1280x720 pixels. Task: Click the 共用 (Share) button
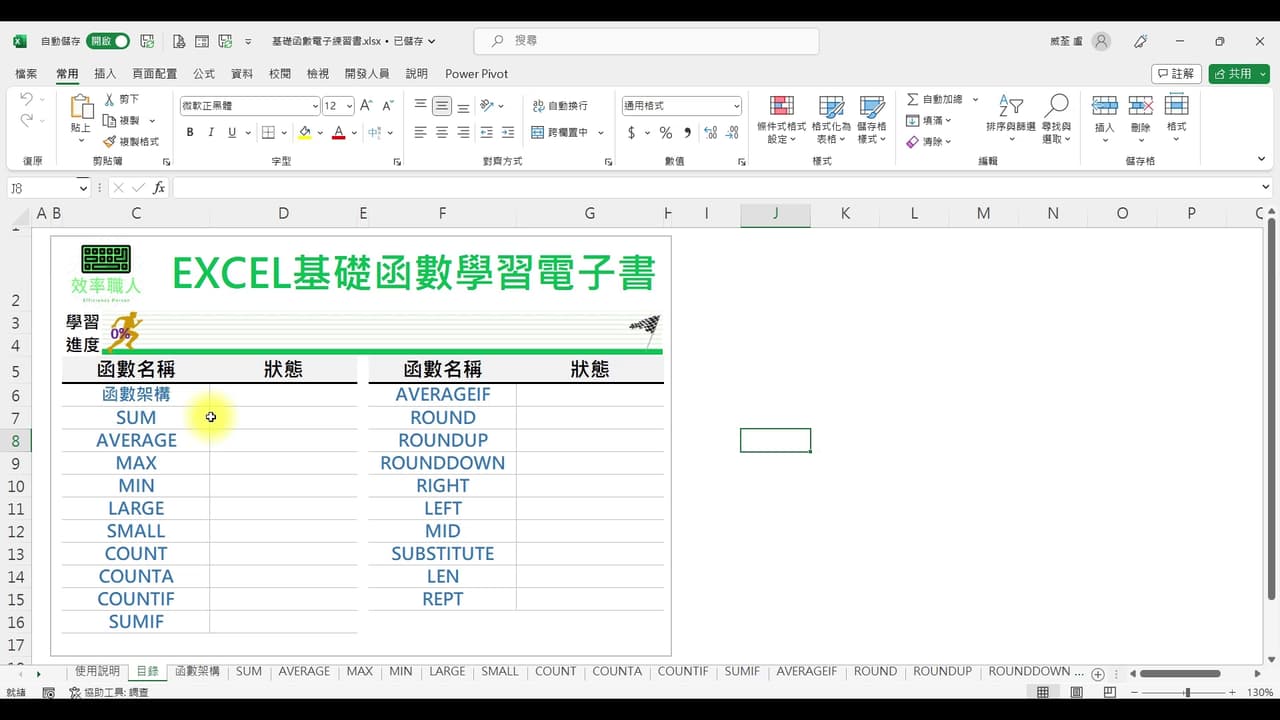pyautogui.click(x=1234, y=73)
